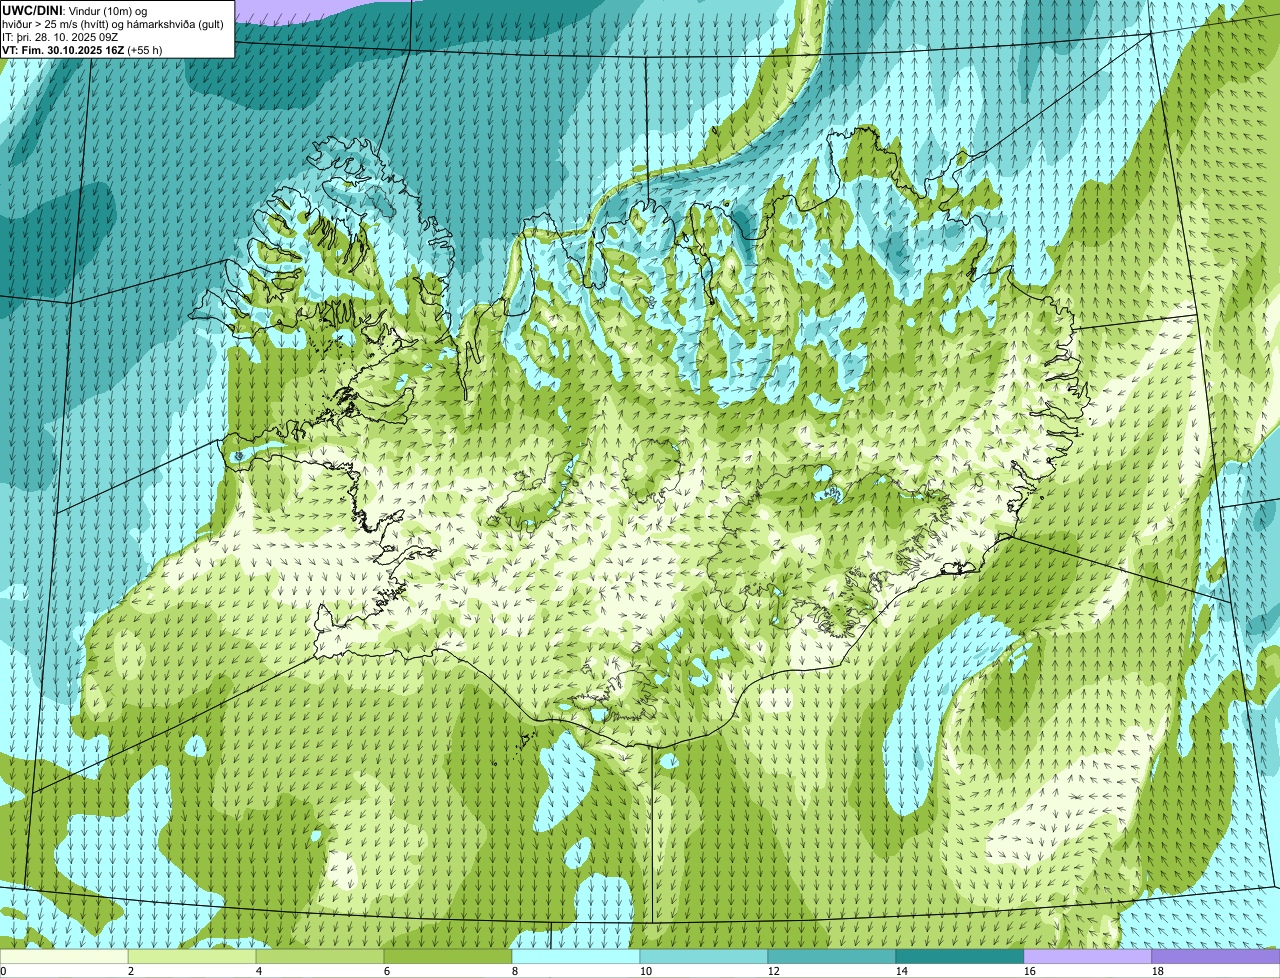
Task: Click the legend tick label '10'
Action: coord(646,971)
